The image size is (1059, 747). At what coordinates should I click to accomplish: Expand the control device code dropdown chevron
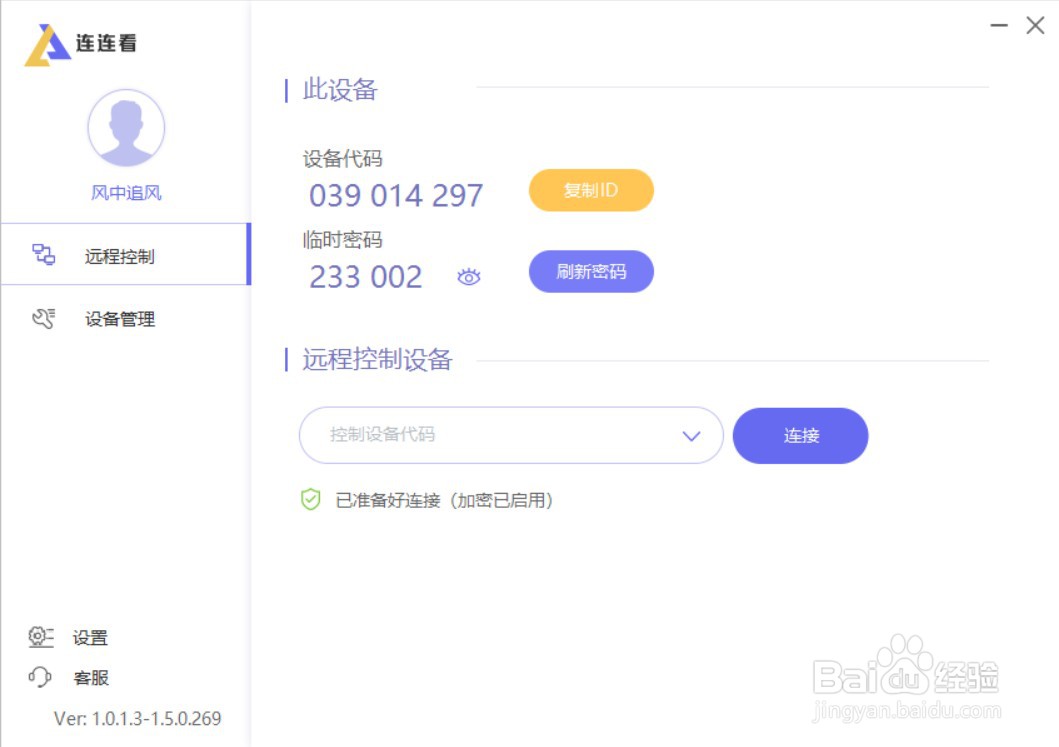pyautogui.click(x=689, y=436)
